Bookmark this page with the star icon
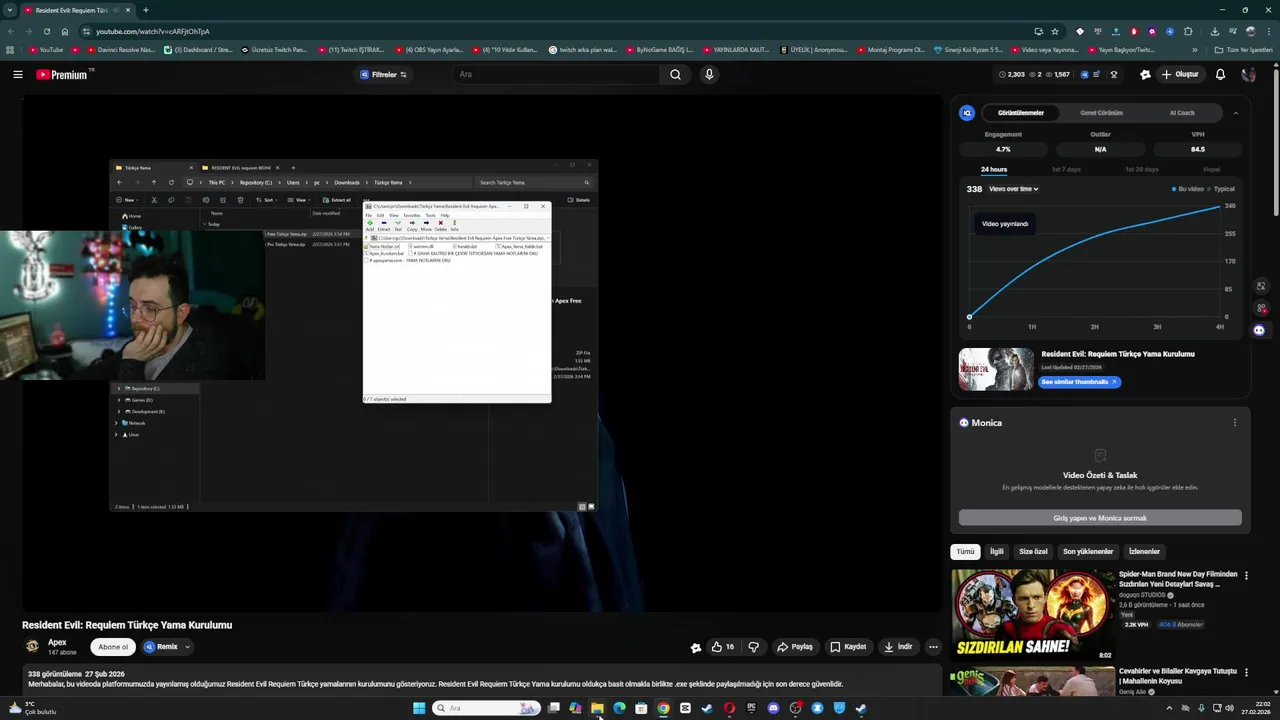This screenshot has height=720, width=1280. click(x=1054, y=31)
